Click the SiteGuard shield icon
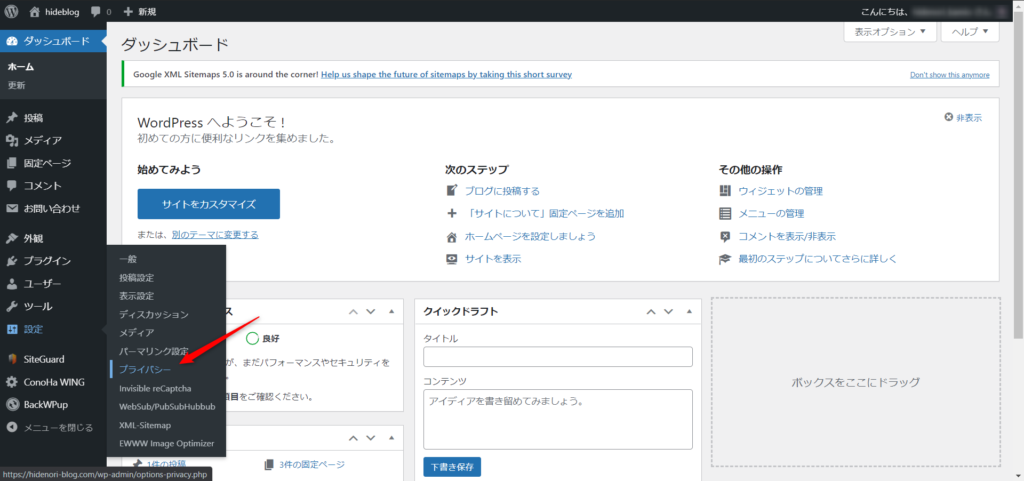This screenshot has width=1024, height=481. pyautogui.click(x=11, y=359)
